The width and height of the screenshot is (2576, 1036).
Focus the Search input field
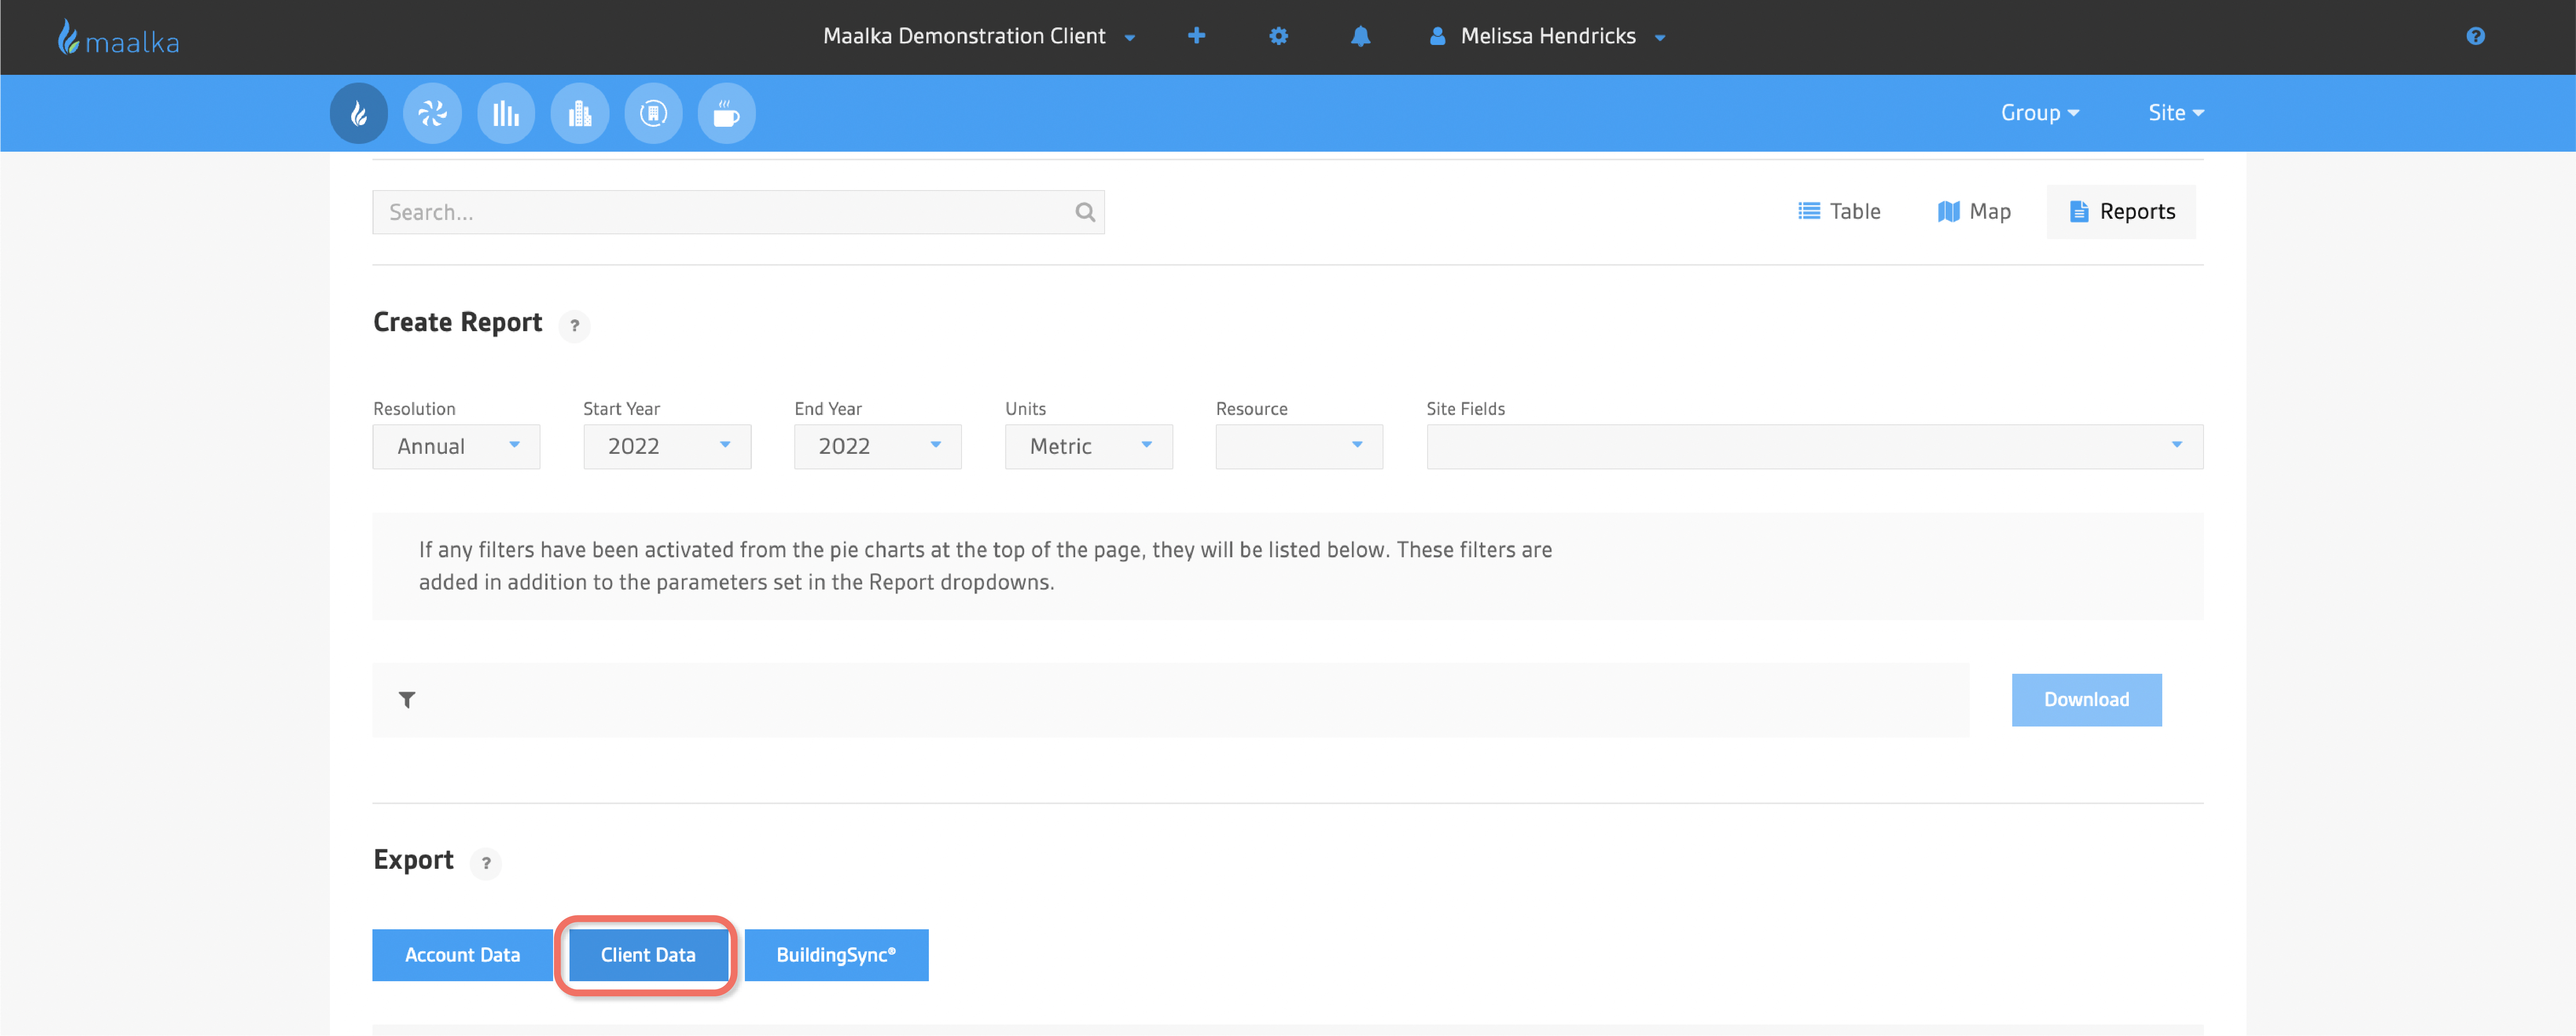(738, 212)
